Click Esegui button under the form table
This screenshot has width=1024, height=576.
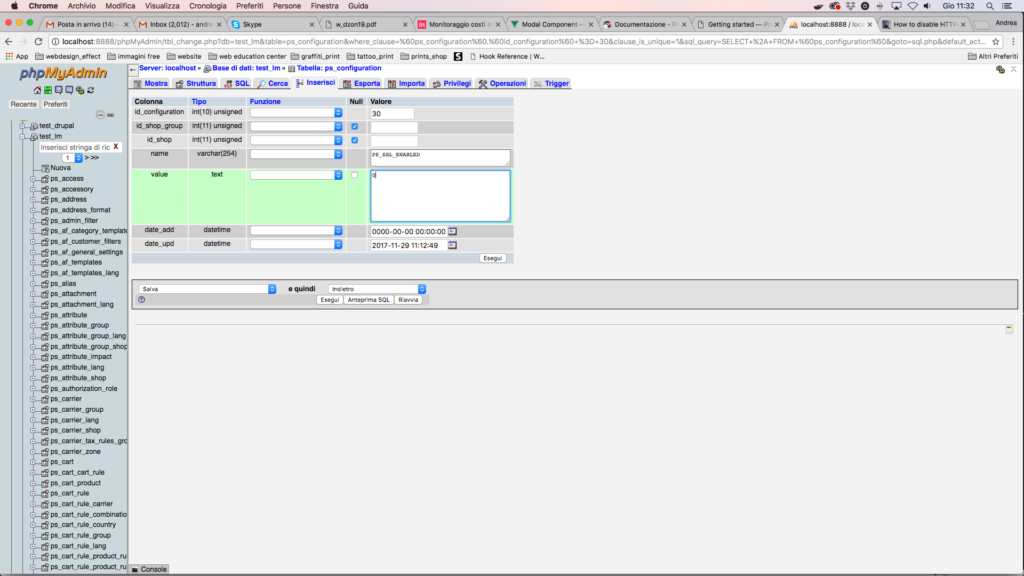(x=492, y=258)
